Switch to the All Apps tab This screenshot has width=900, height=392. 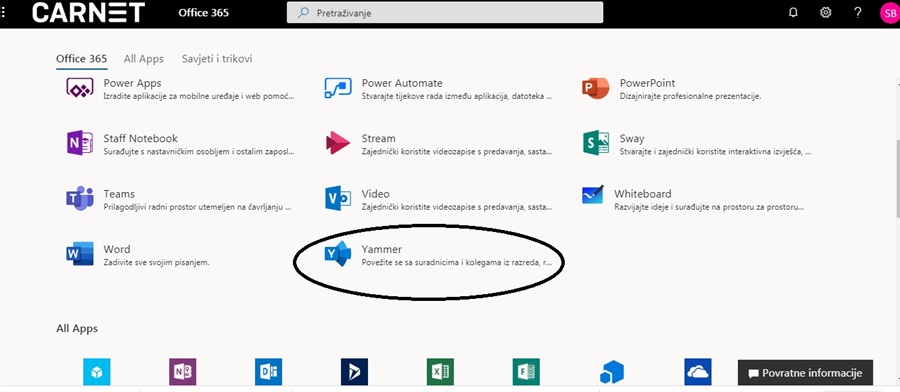[x=143, y=59]
